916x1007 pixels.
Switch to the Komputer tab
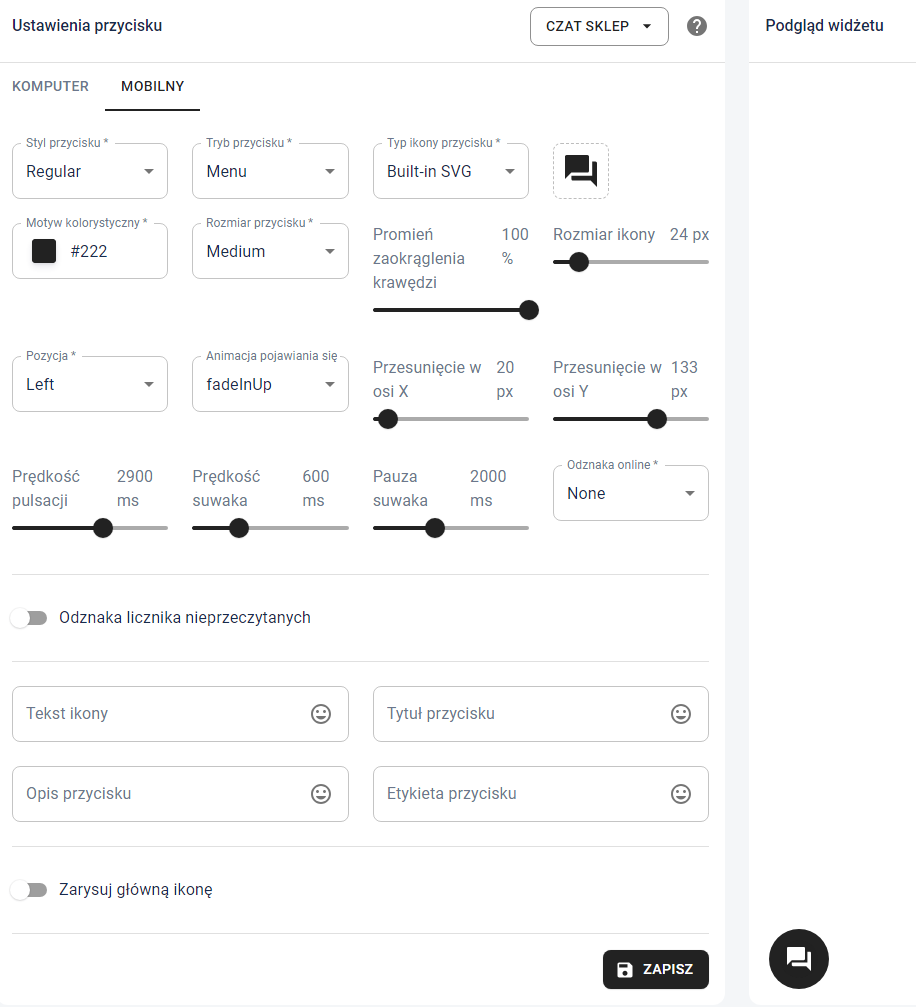[x=50, y=87]
